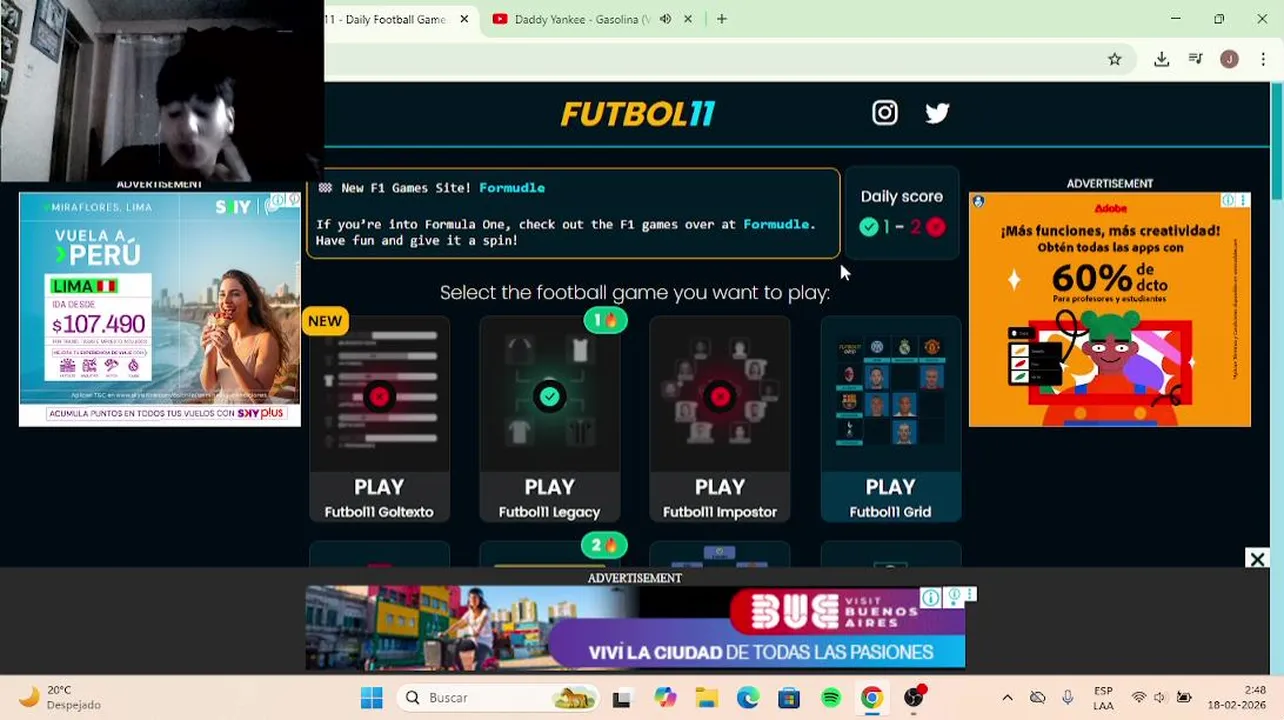Play the Futbol11 Grid game
Screen dimensions: 1284x720
[890, 418]
